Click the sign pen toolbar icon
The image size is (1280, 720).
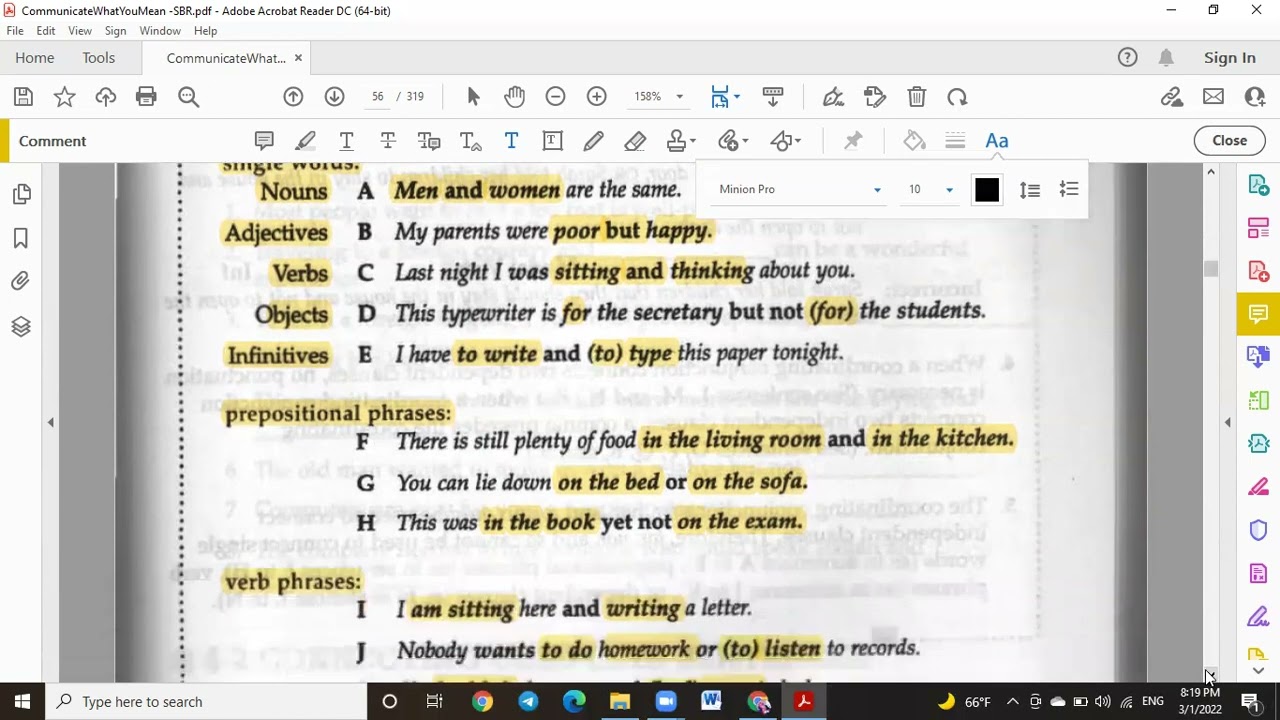[x=833, y=97]
